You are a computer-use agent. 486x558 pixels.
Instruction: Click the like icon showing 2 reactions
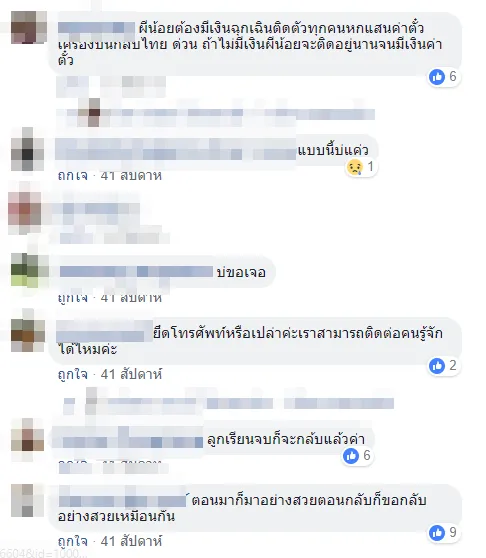tap(437, 366)
